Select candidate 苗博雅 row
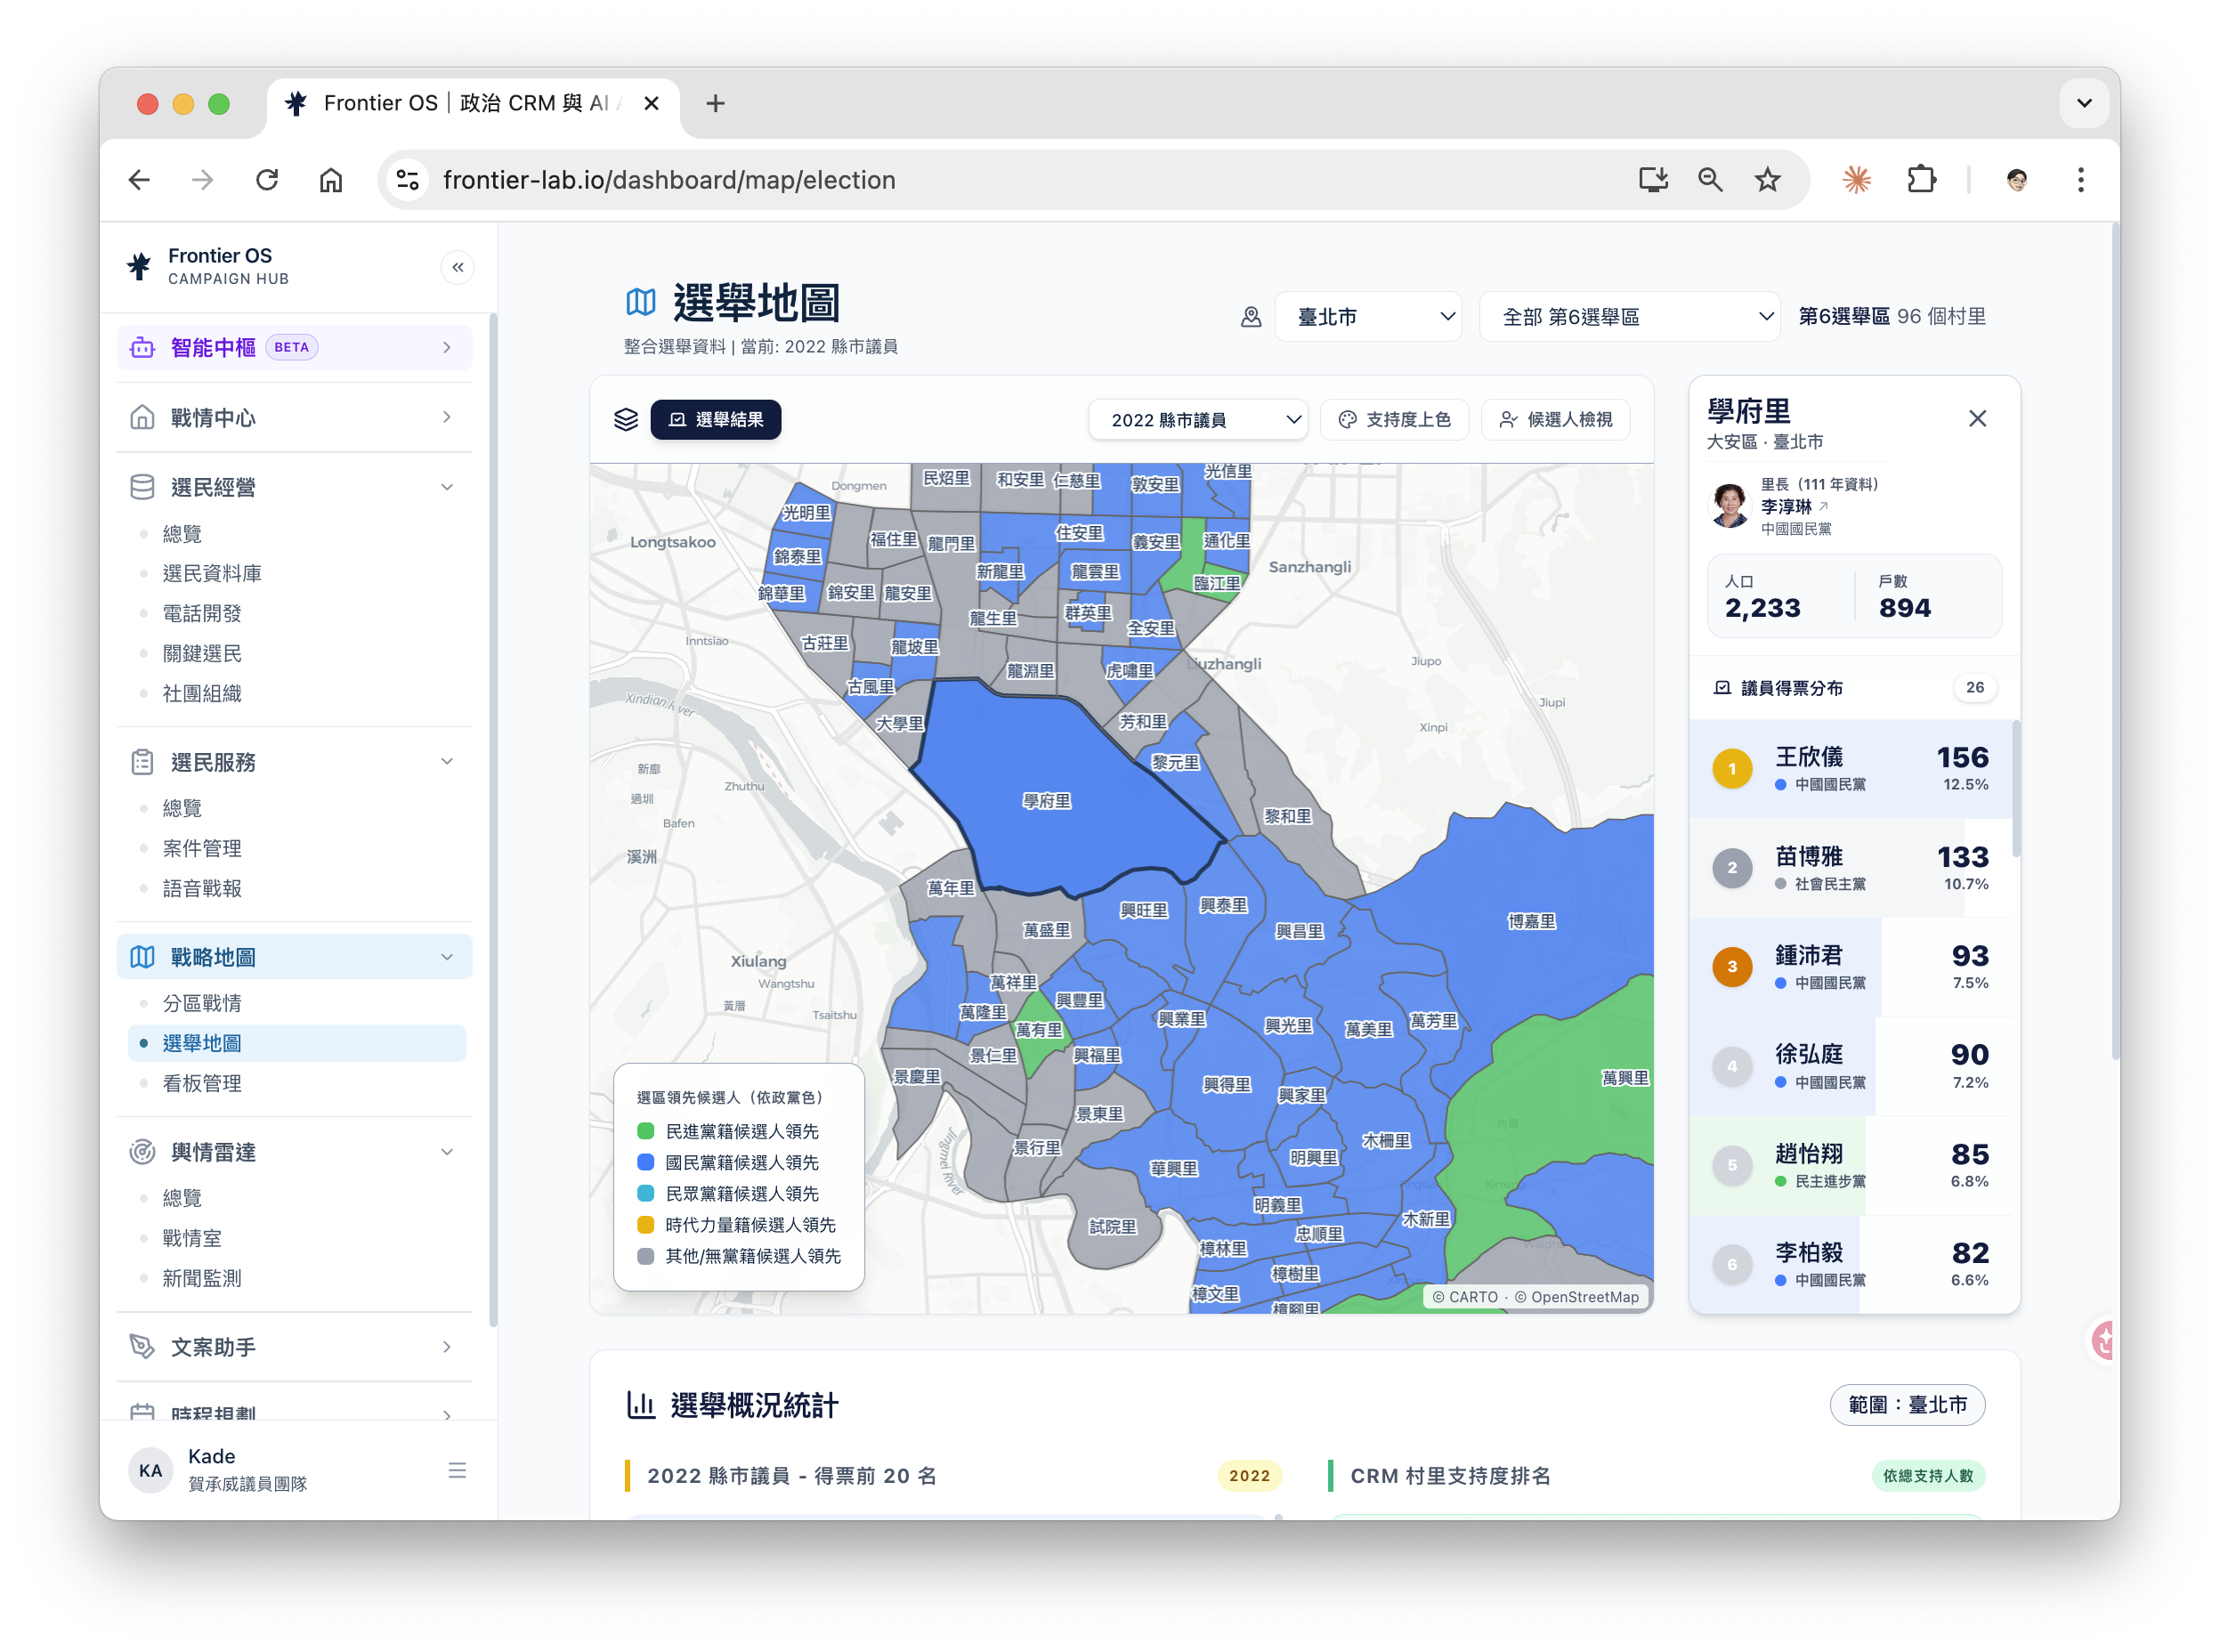Screen dimensions: 2220x1652 [1850, 868]
